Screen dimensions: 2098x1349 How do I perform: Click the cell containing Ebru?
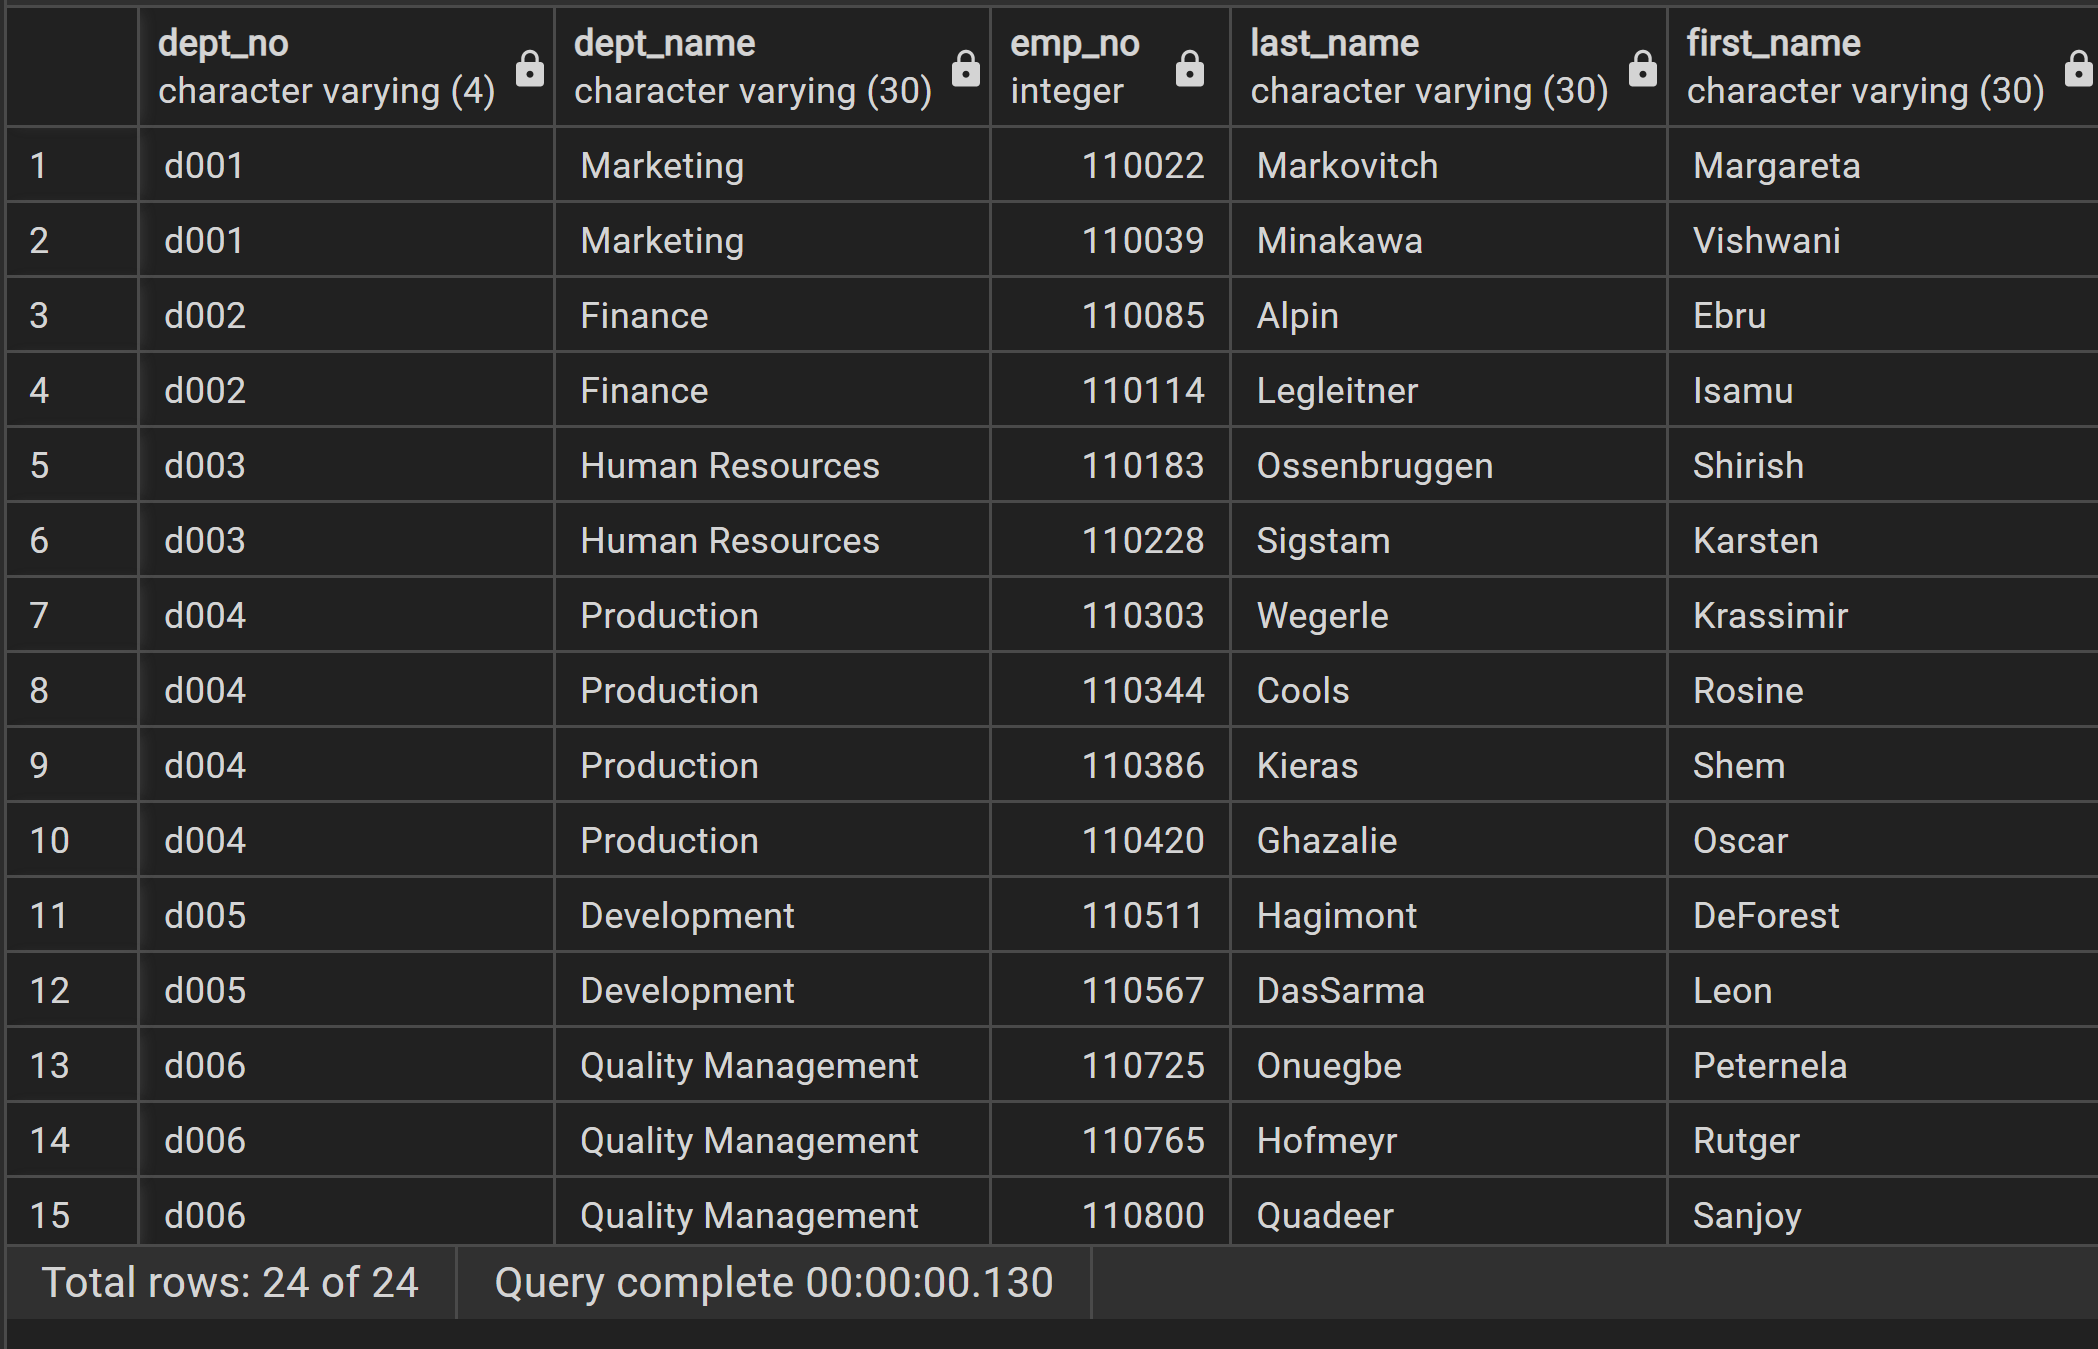point(1883,315)
